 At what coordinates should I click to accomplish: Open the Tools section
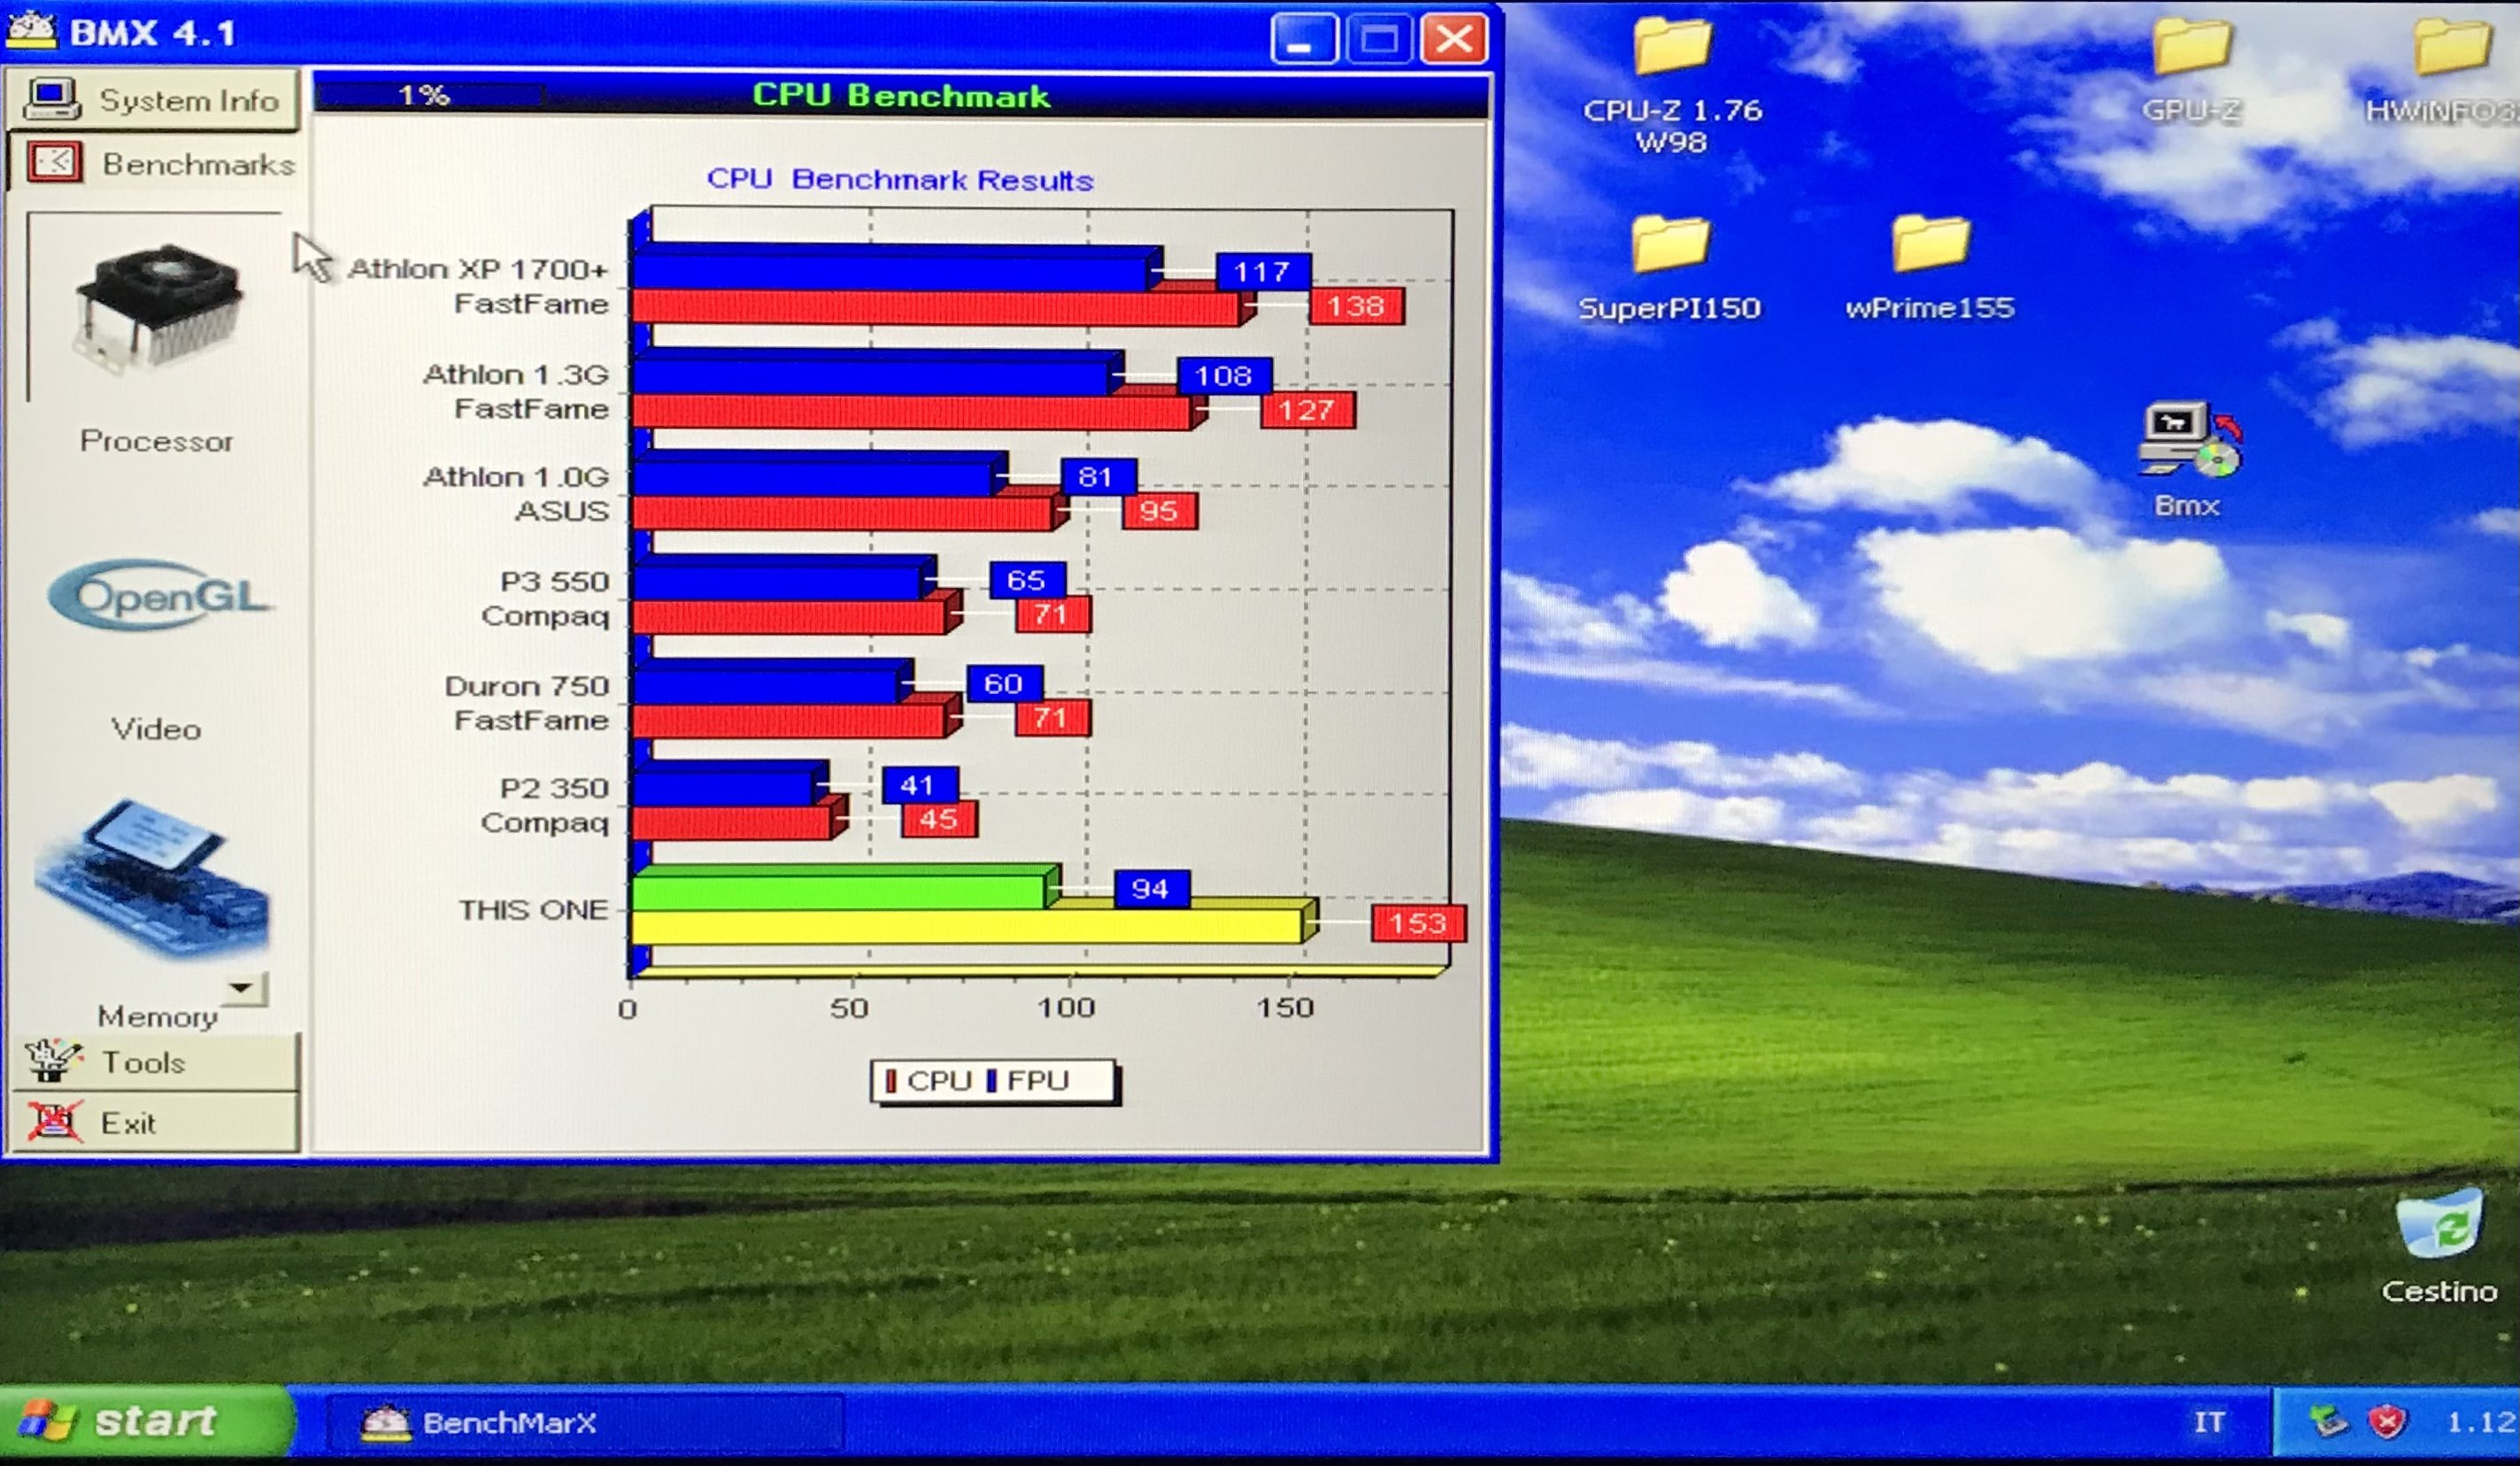click(153, 1061)
